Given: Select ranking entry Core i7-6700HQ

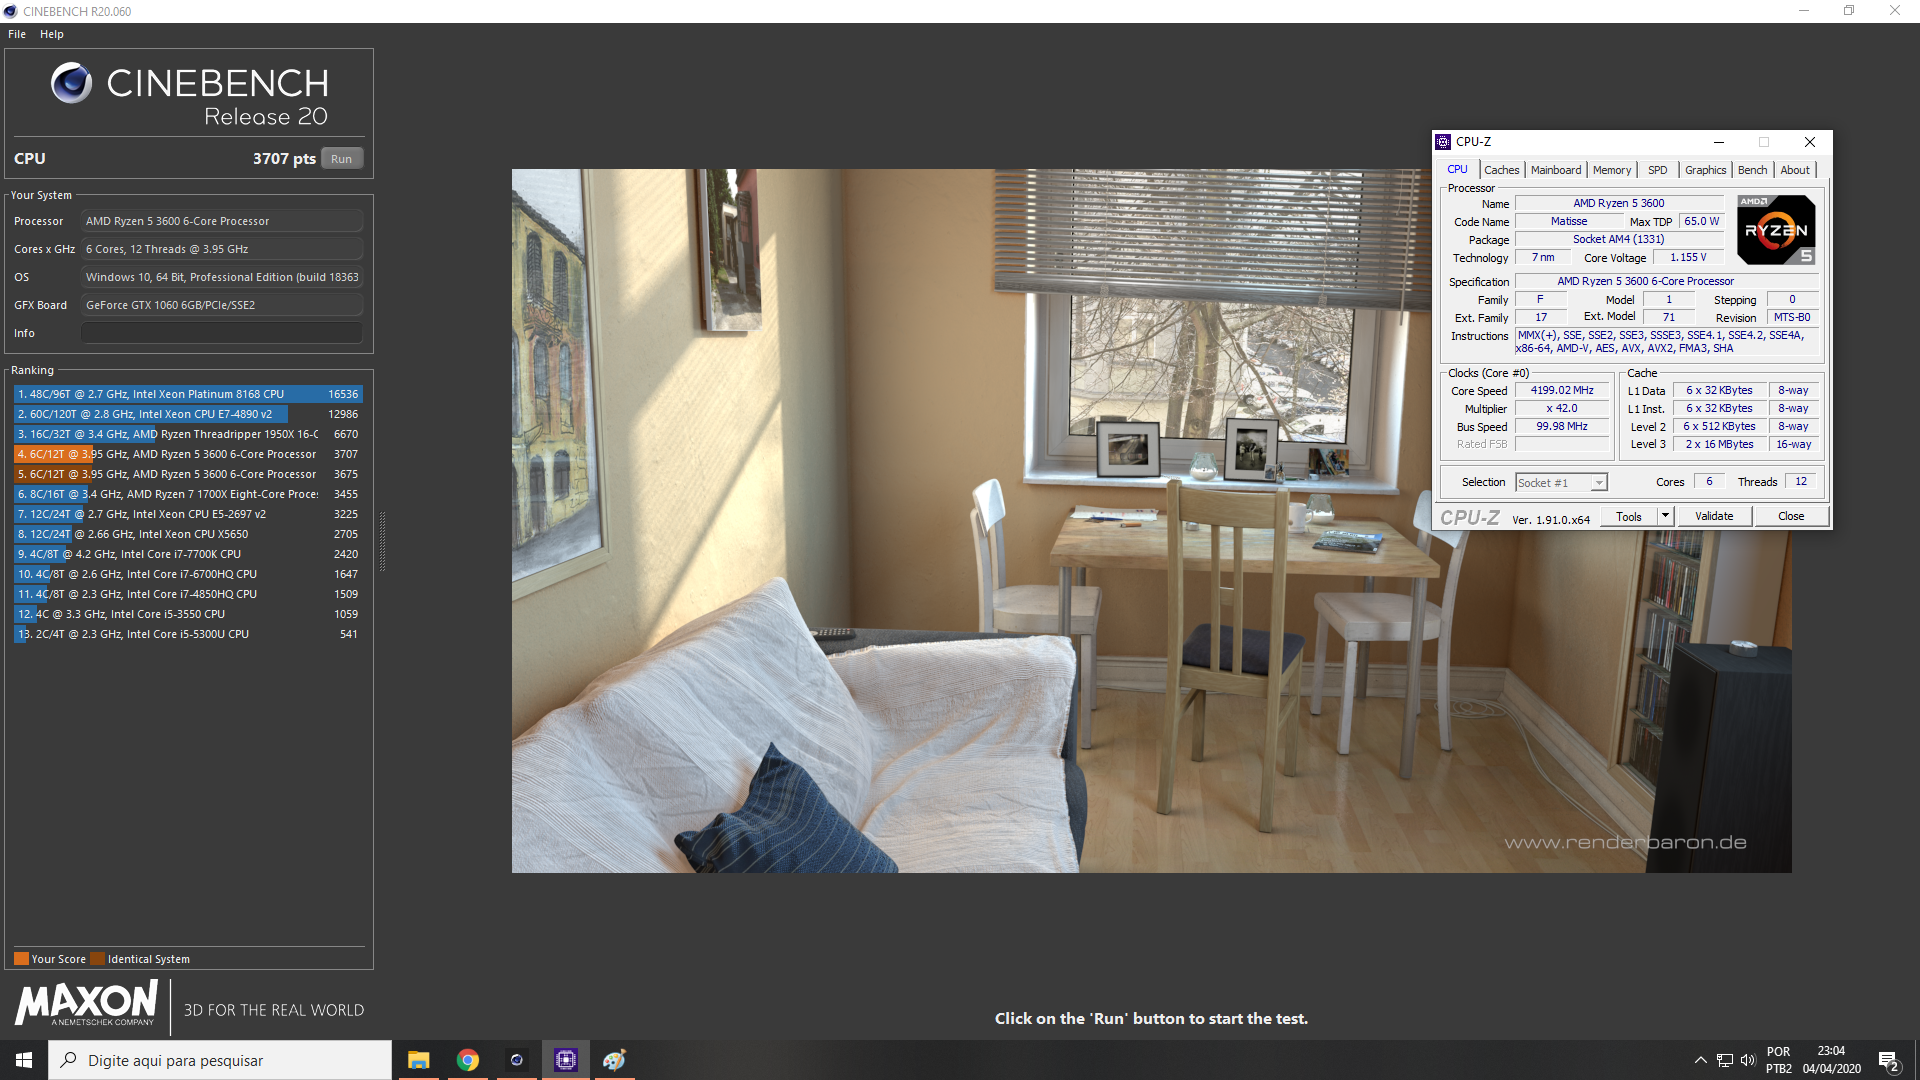Looking at the screenshot, I should [x=188, y=574].
